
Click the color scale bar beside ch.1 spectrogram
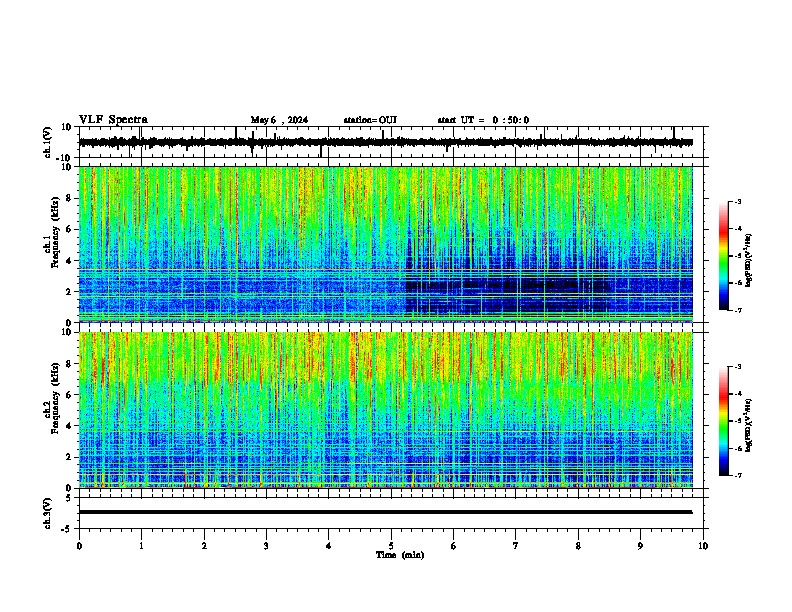point(724,256)
